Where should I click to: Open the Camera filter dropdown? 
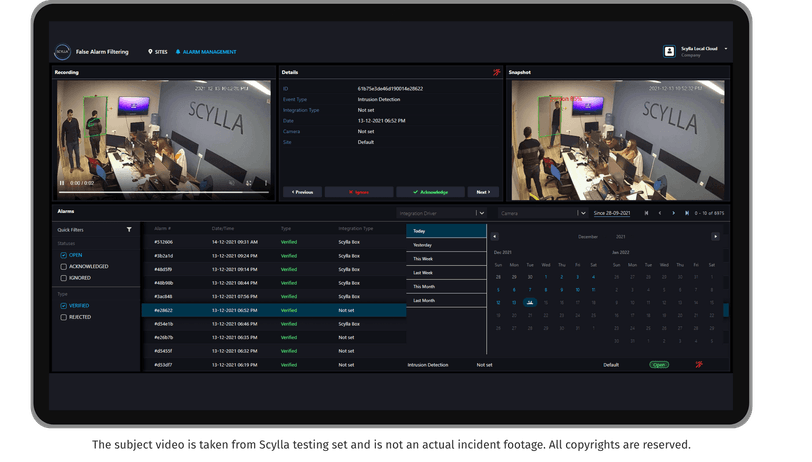click(x=543, y=213)
